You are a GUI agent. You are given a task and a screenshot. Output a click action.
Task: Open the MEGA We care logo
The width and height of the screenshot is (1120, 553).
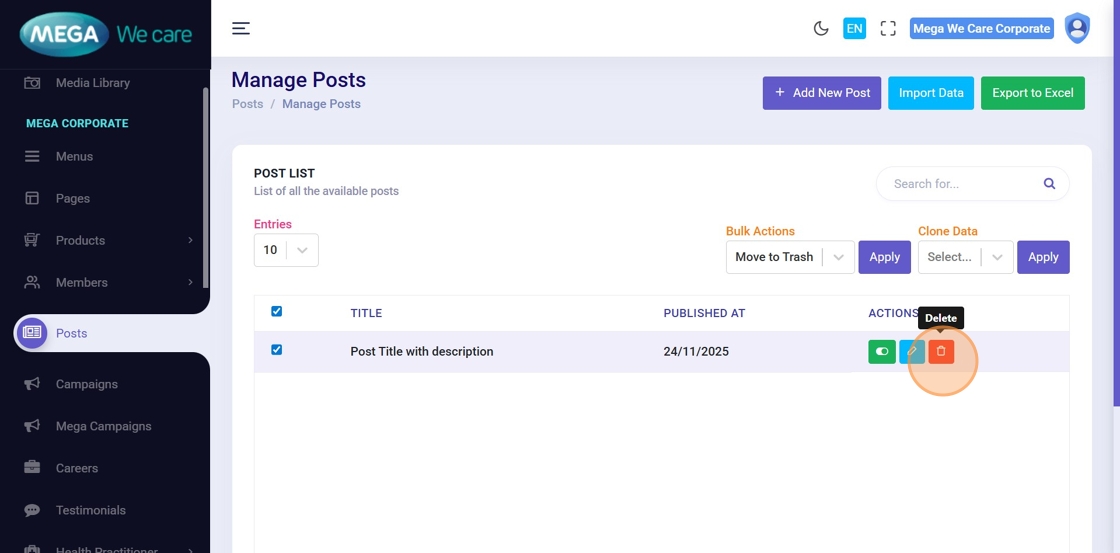(105, 35)
